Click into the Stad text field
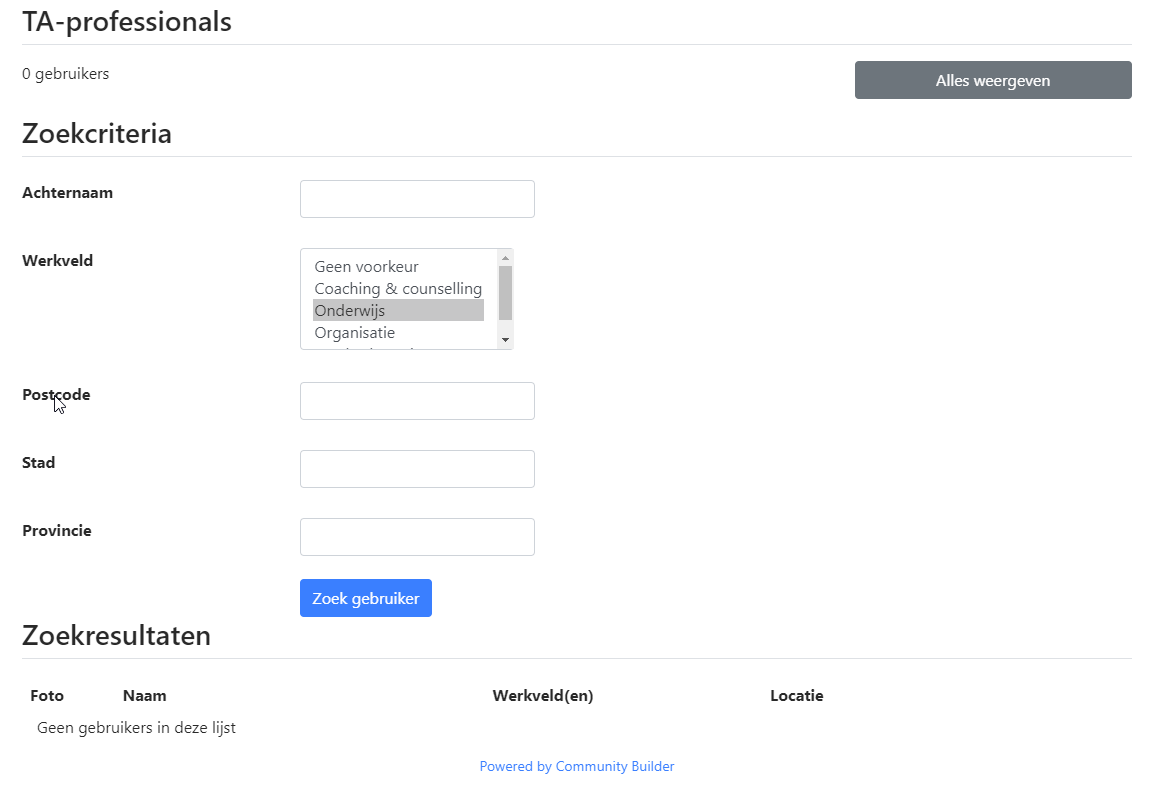Viewport: 1153px width, 786px height. [417, 468]
